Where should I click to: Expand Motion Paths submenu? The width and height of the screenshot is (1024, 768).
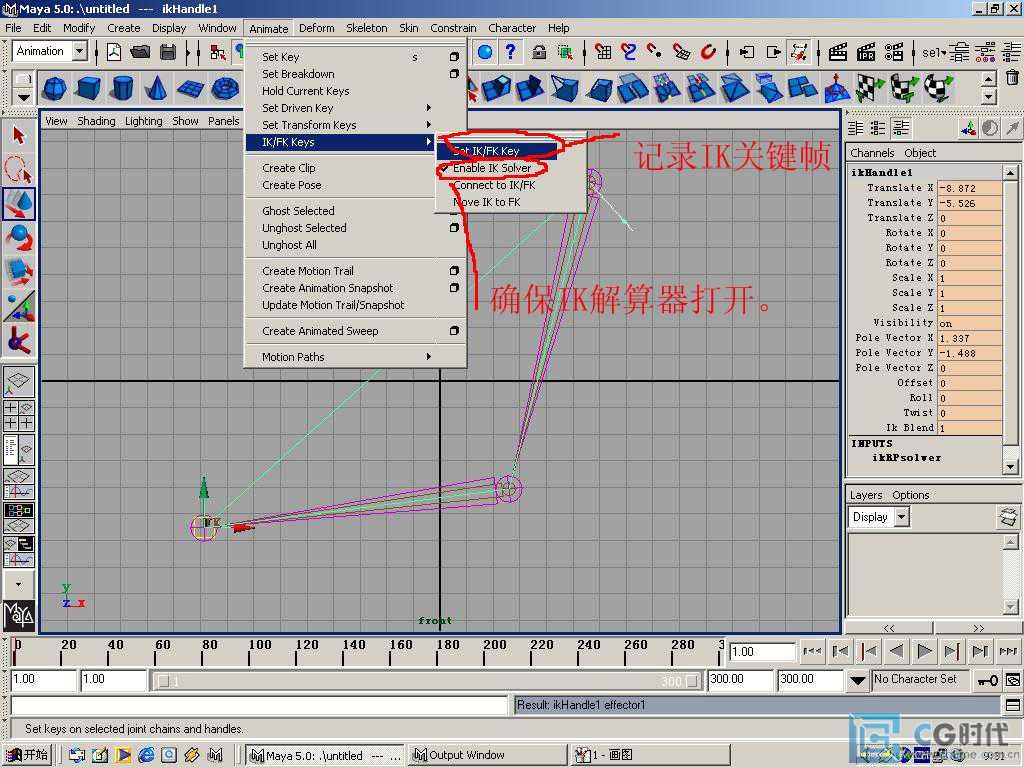(x=428, y=357)
